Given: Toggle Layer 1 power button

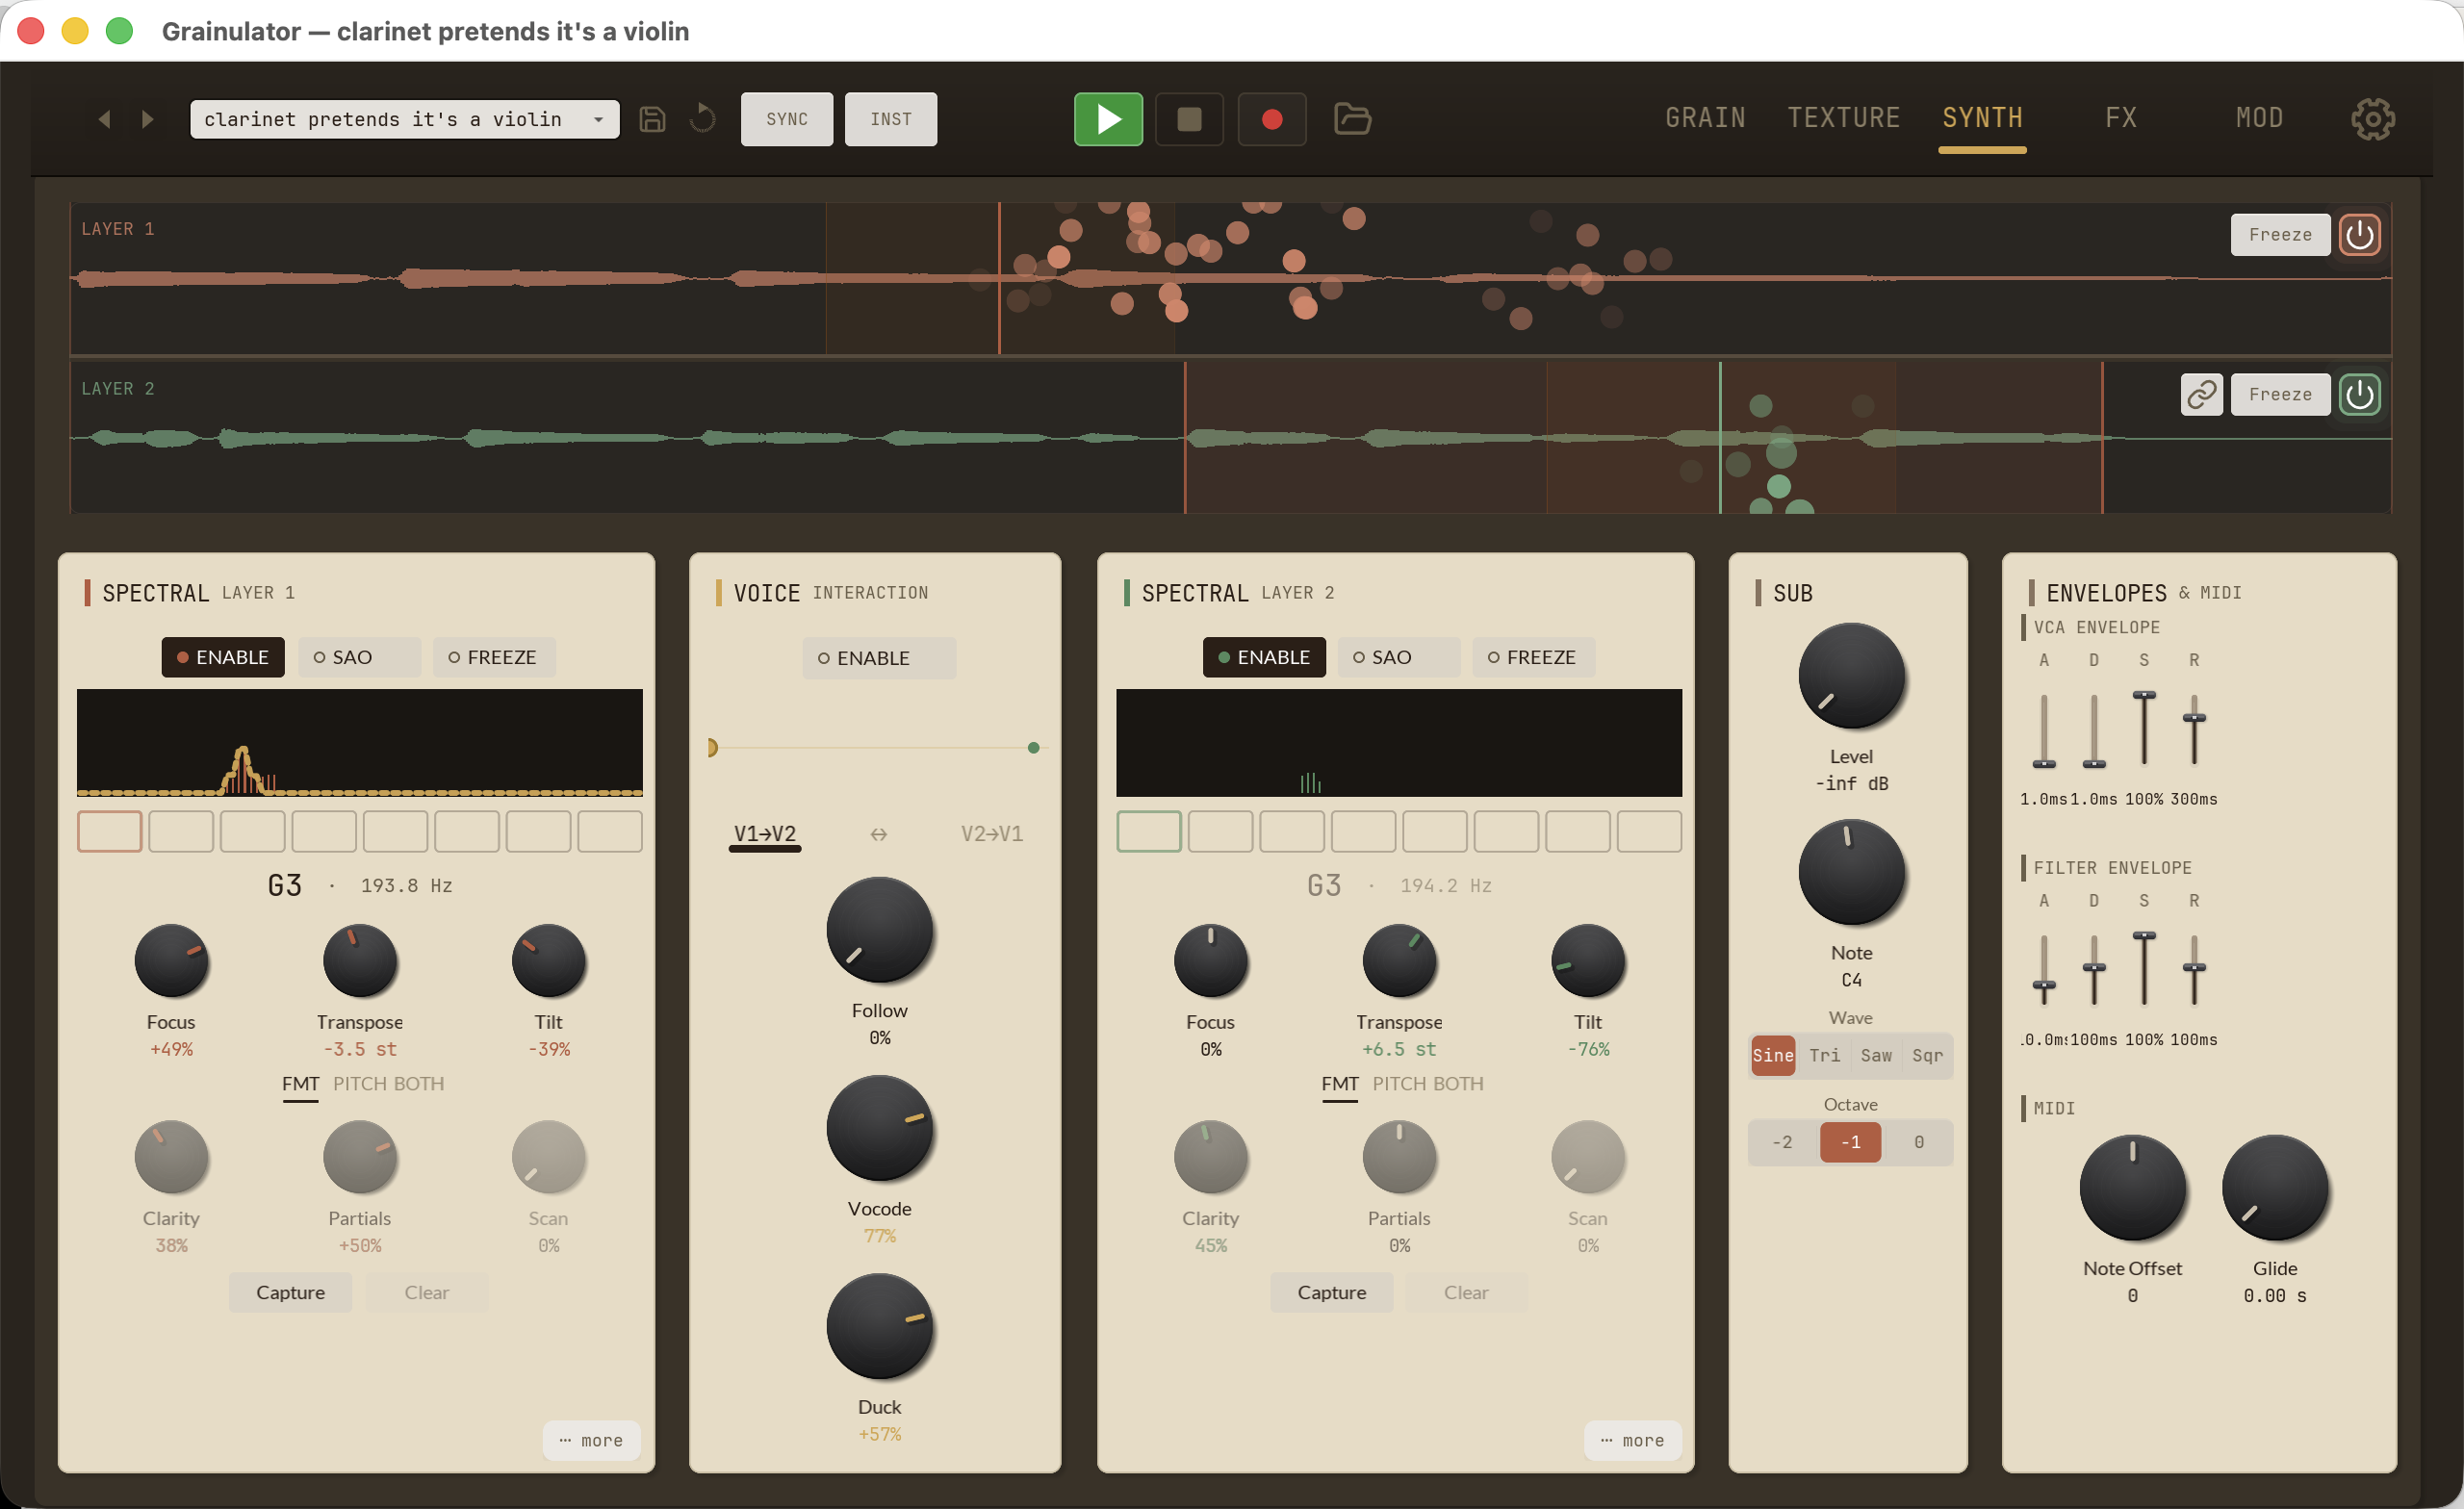Looking at the screenshot, I should [x=2359, y=235].
